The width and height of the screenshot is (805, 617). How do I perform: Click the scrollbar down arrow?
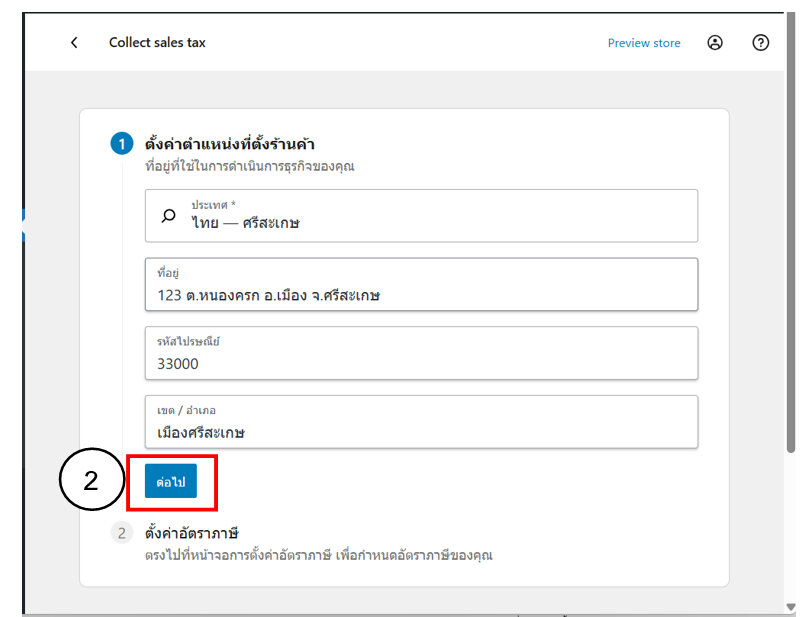[x=790, y=606]
